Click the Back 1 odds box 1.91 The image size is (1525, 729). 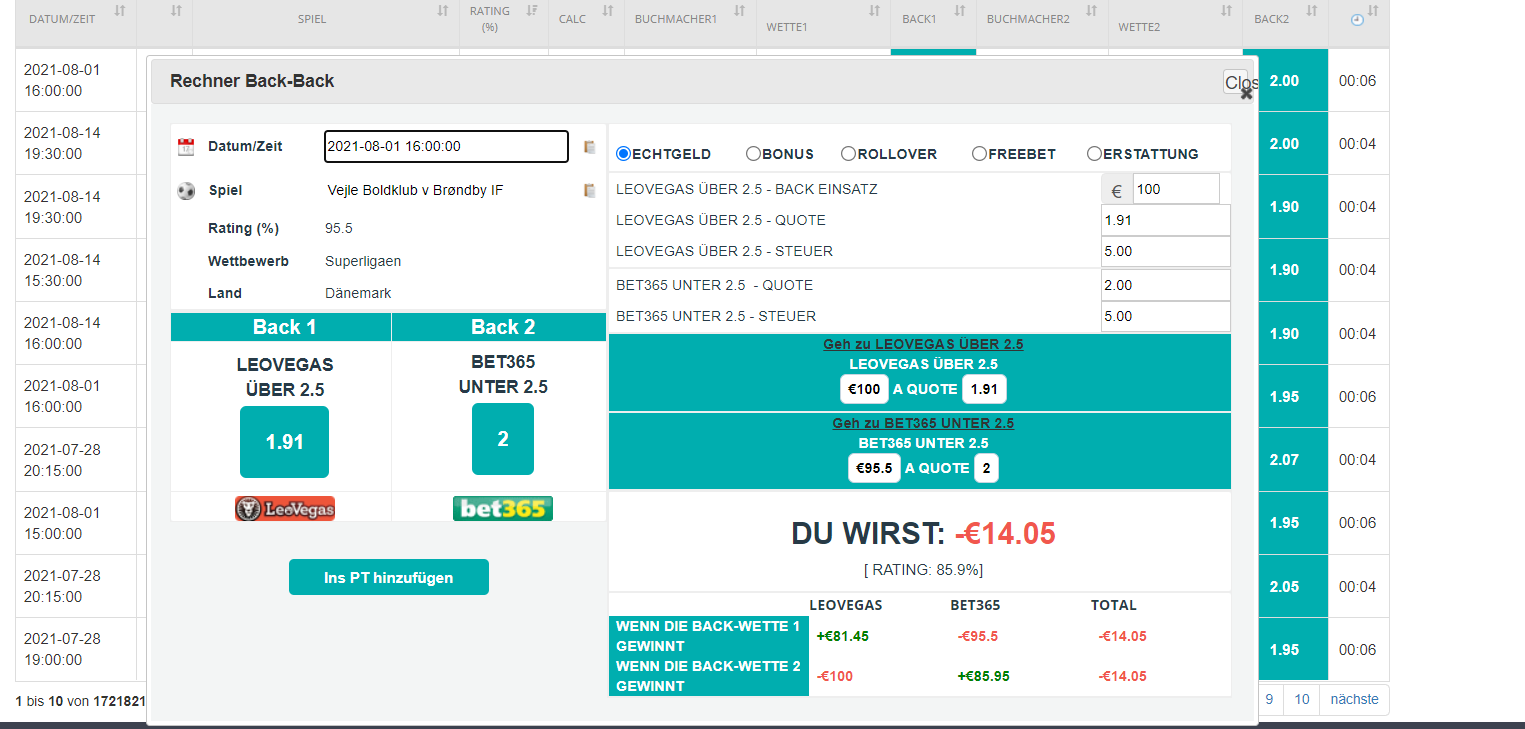[284, 442]
